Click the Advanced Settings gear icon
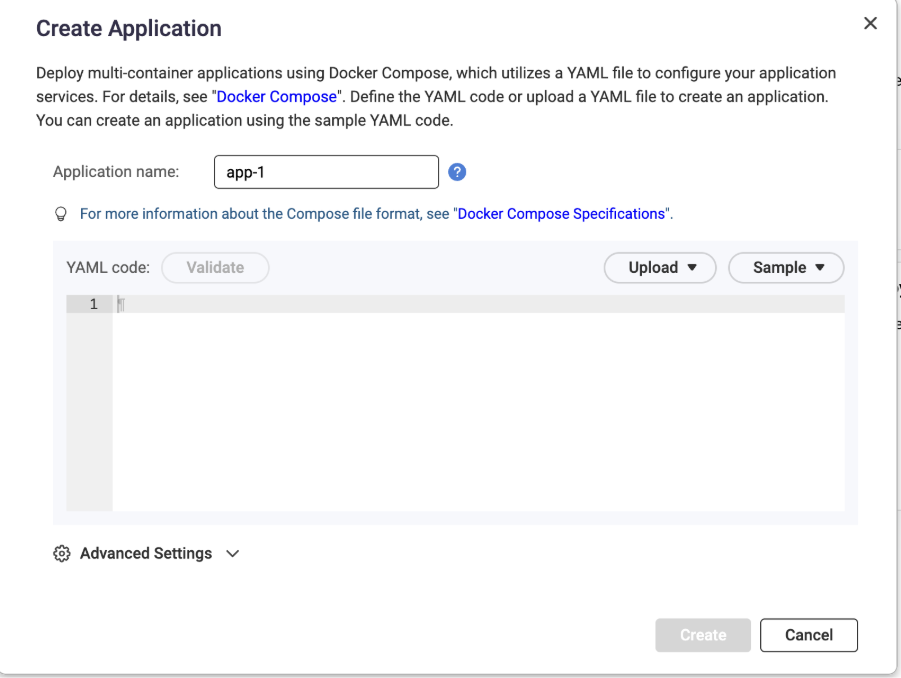Screen dimensions: 901x678 (x=61, y=553)
